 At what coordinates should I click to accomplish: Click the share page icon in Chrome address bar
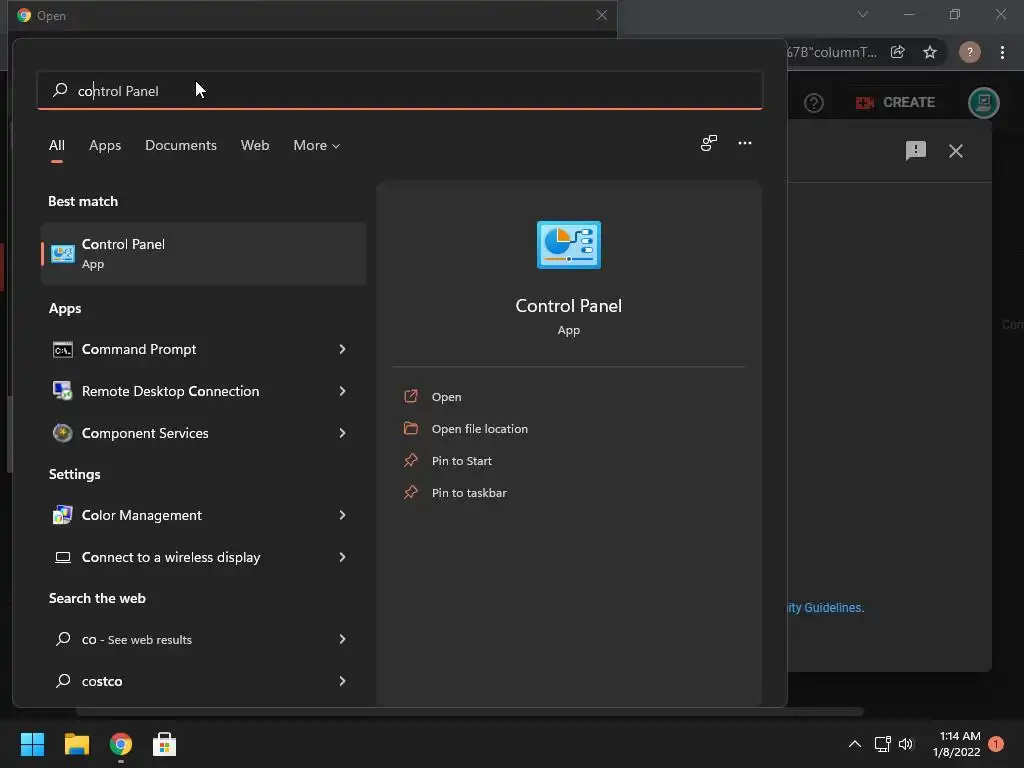tap(898, 52)
